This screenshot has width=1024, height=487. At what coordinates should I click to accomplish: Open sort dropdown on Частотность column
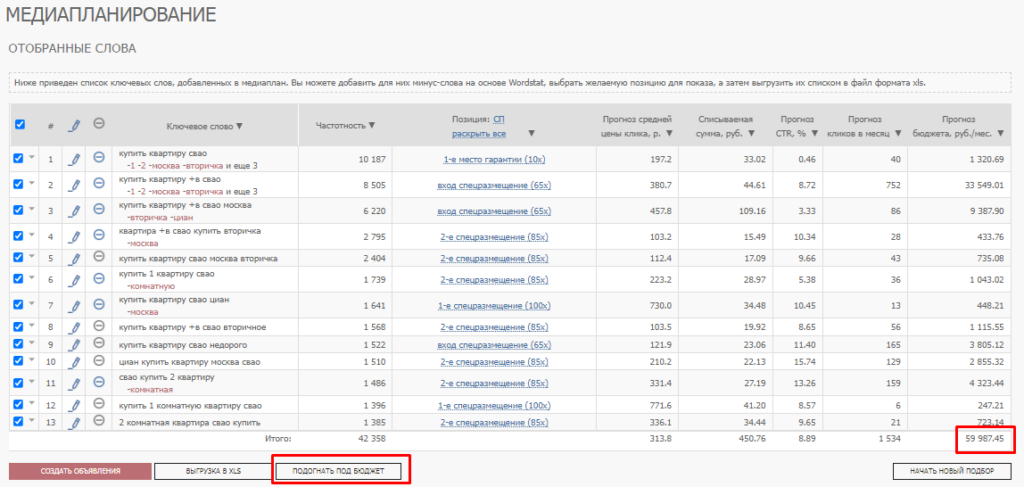(371, 125)
